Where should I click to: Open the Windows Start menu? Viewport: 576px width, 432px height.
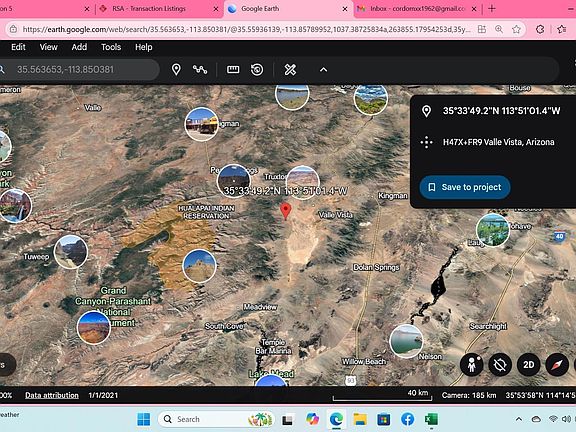pyautogui.click(x=144, y=419)
